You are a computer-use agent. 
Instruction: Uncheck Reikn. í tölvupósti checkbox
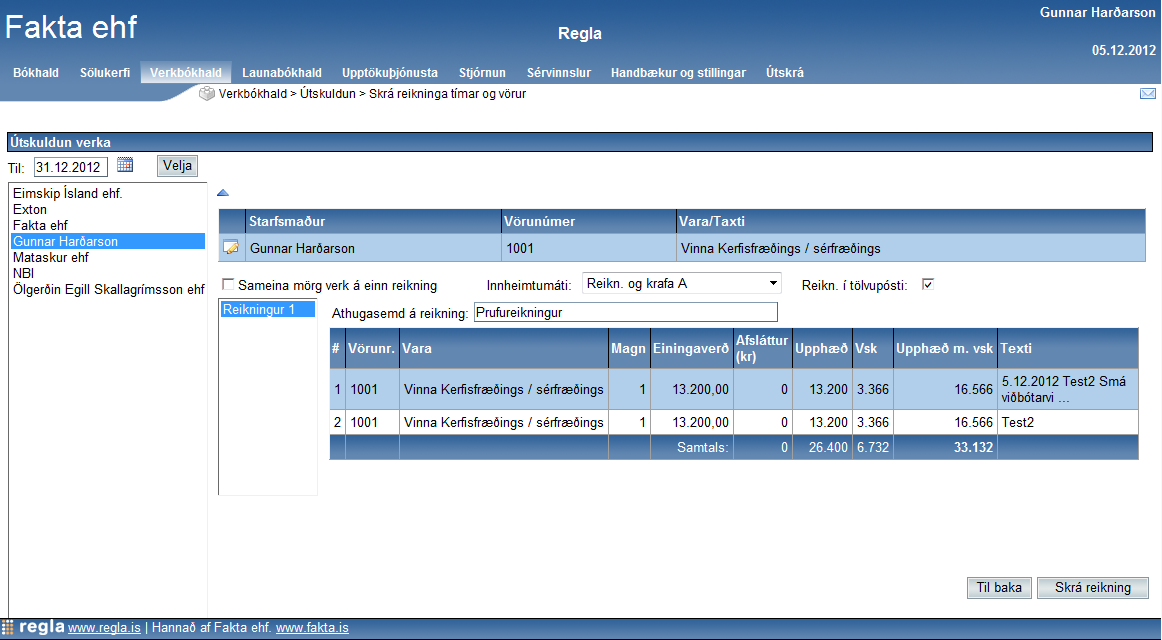927,284
